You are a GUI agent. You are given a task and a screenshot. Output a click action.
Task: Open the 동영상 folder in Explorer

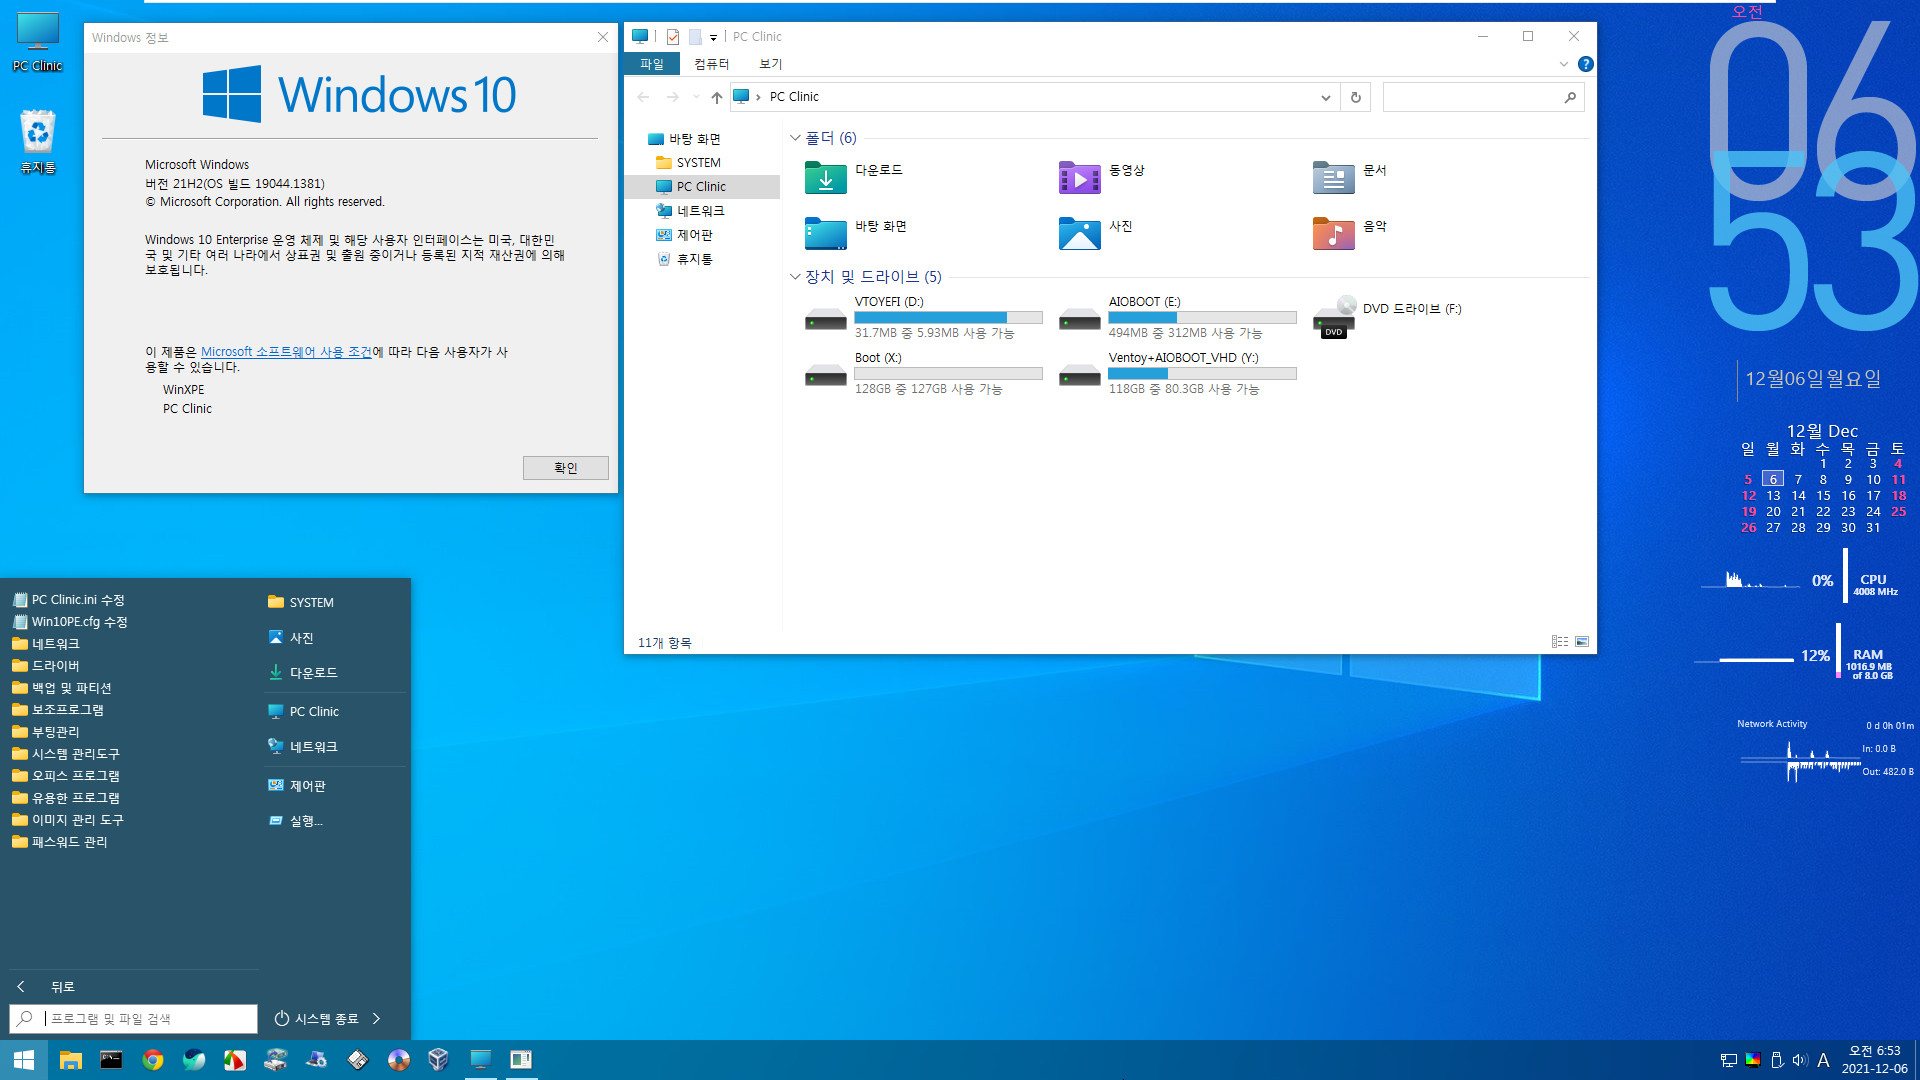[1102, 177]
